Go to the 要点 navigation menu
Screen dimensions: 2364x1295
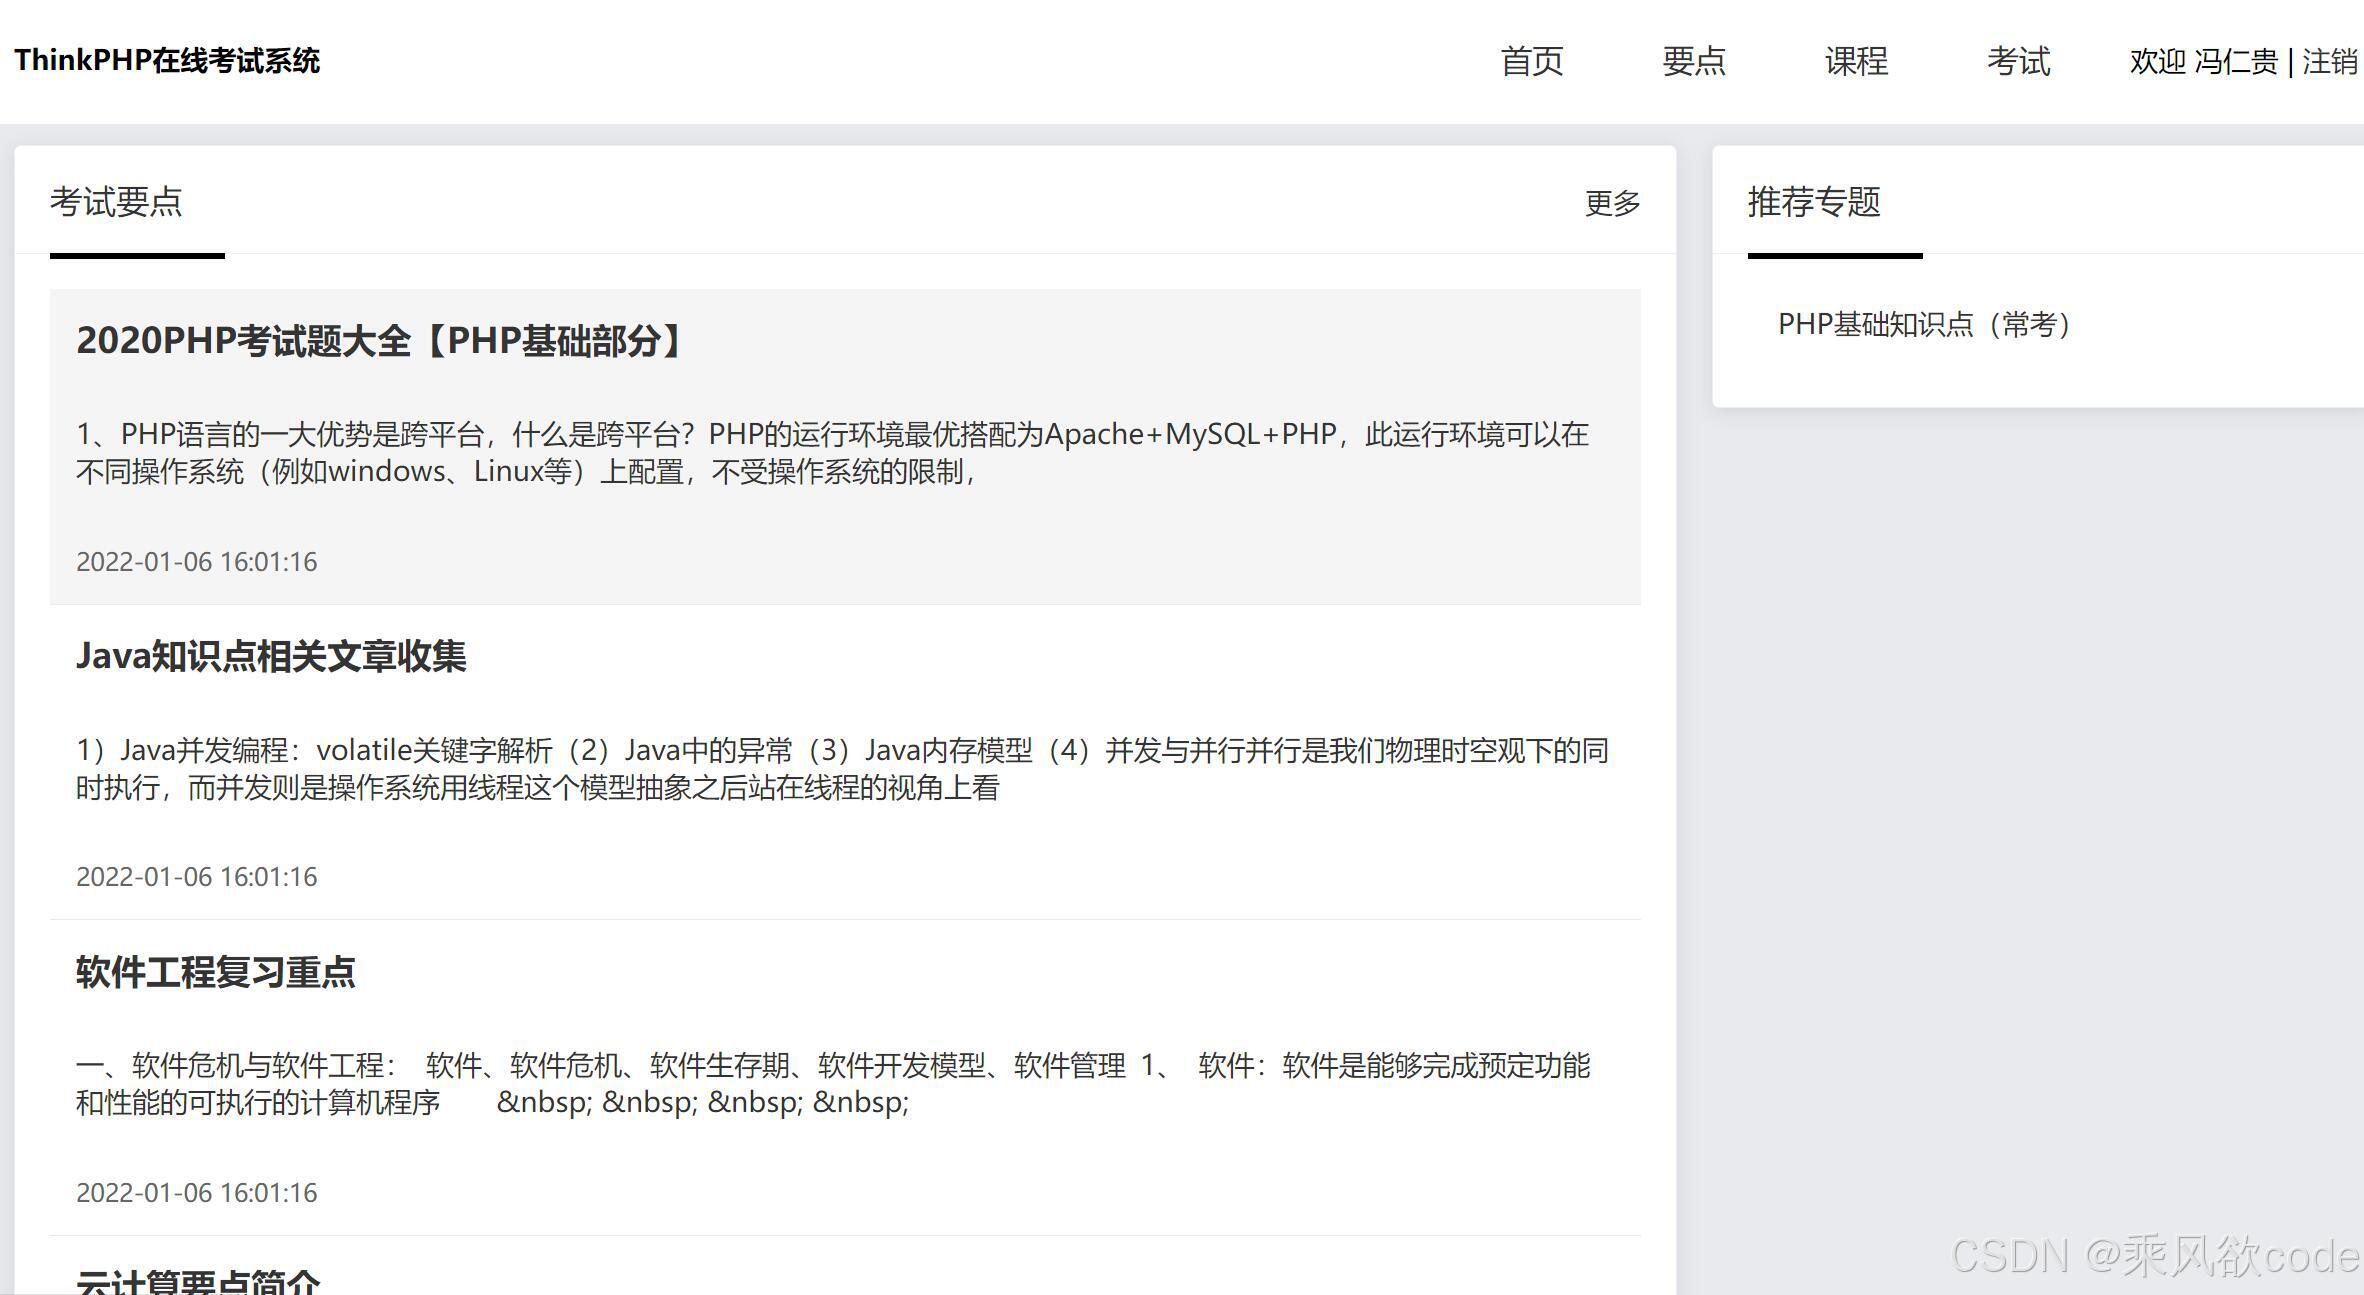[1693, 61]
